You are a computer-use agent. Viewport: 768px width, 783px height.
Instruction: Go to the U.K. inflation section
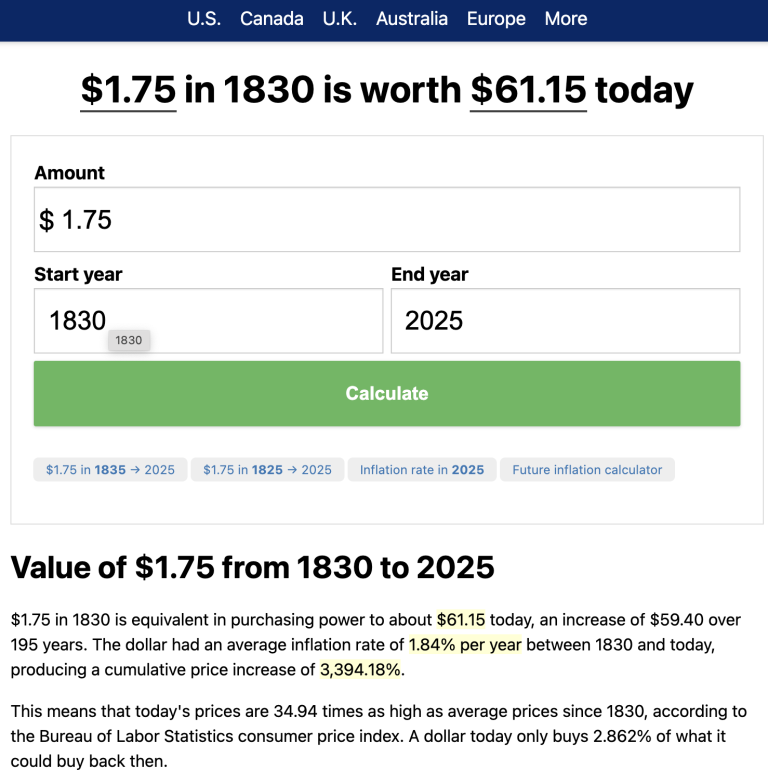tap(340, 19)
